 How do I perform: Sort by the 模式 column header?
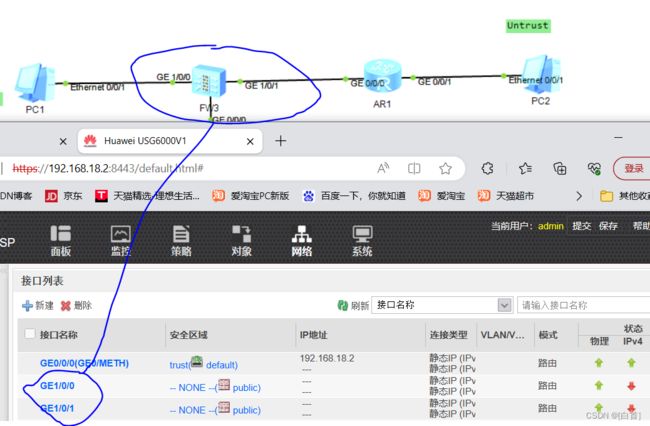[548, 335]
